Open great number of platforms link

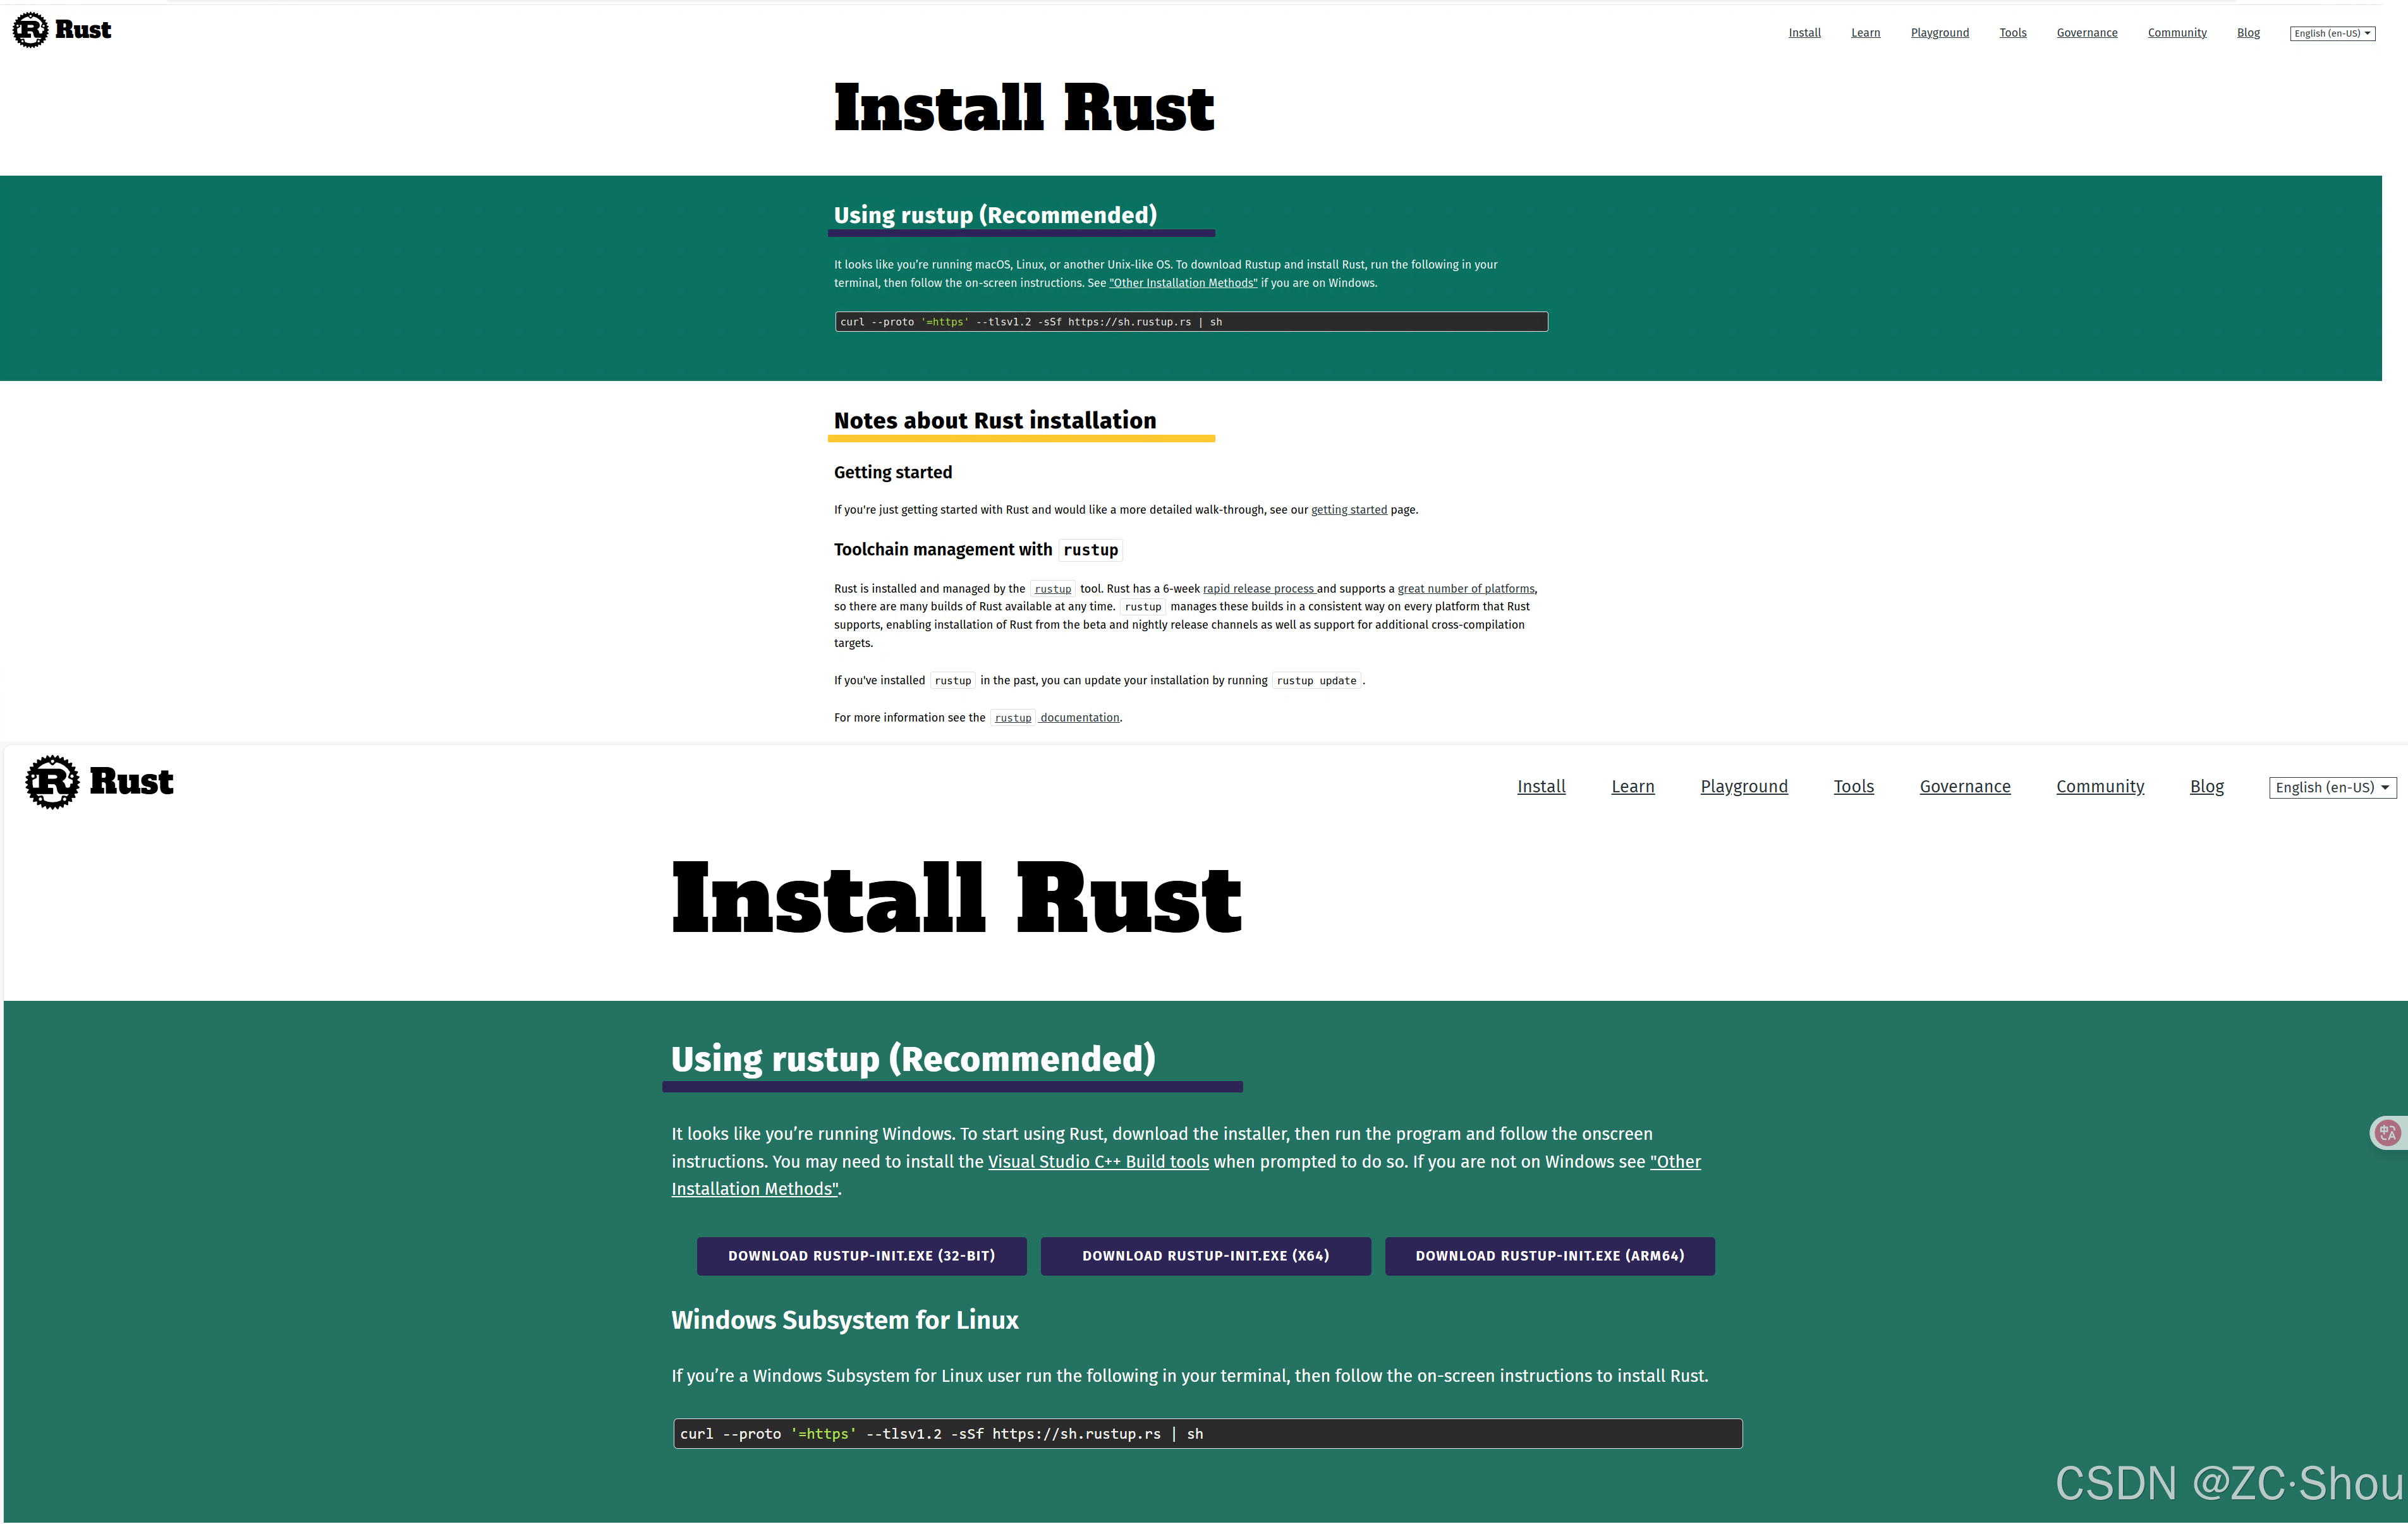pos(1465,589)
